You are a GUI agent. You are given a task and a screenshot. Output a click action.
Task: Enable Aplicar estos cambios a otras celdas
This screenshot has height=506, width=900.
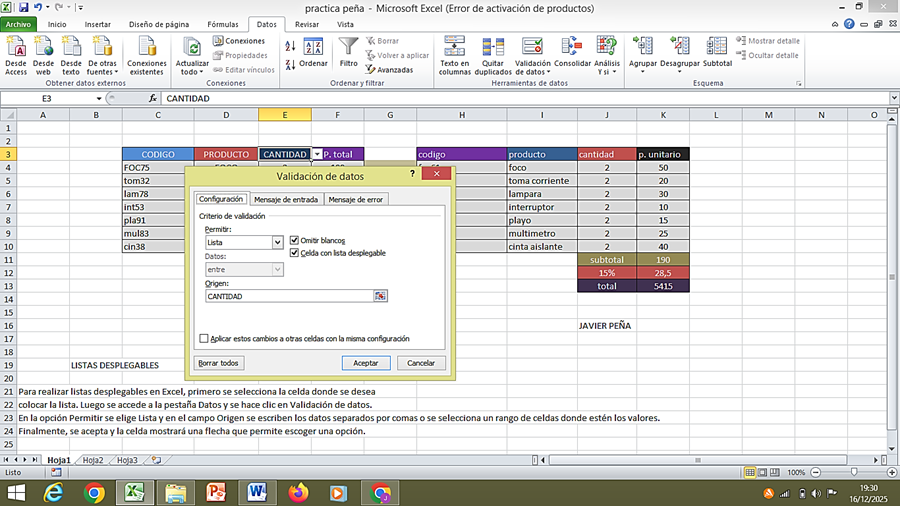point(205,339)
